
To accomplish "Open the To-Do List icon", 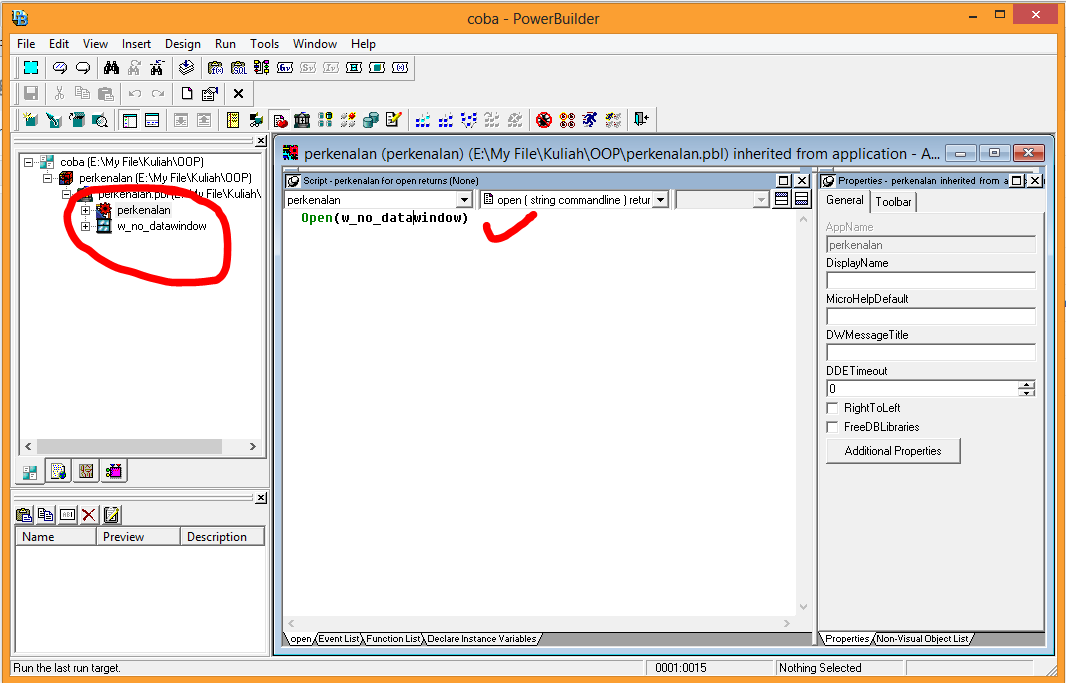I will tap(233, 120).
